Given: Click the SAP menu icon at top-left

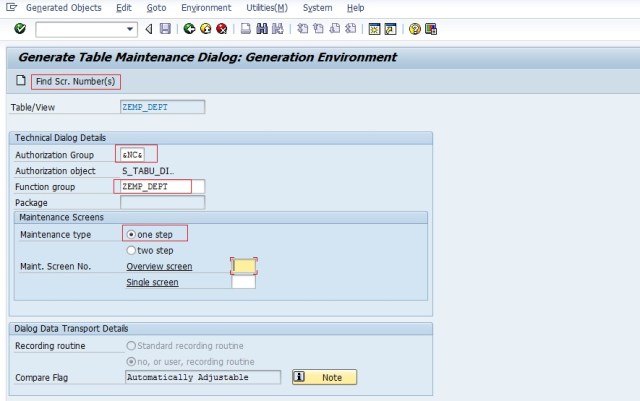Looking at the screenshot, I should click(x=11, y=7).
